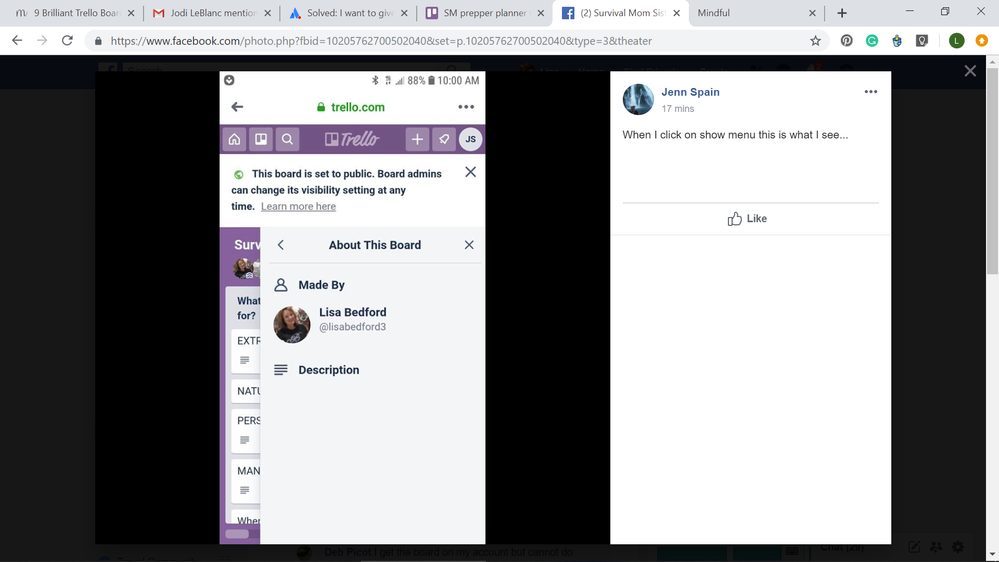Screen dimensions: 999x562
Task: Click the Made By heading
Action: (322, 285)
